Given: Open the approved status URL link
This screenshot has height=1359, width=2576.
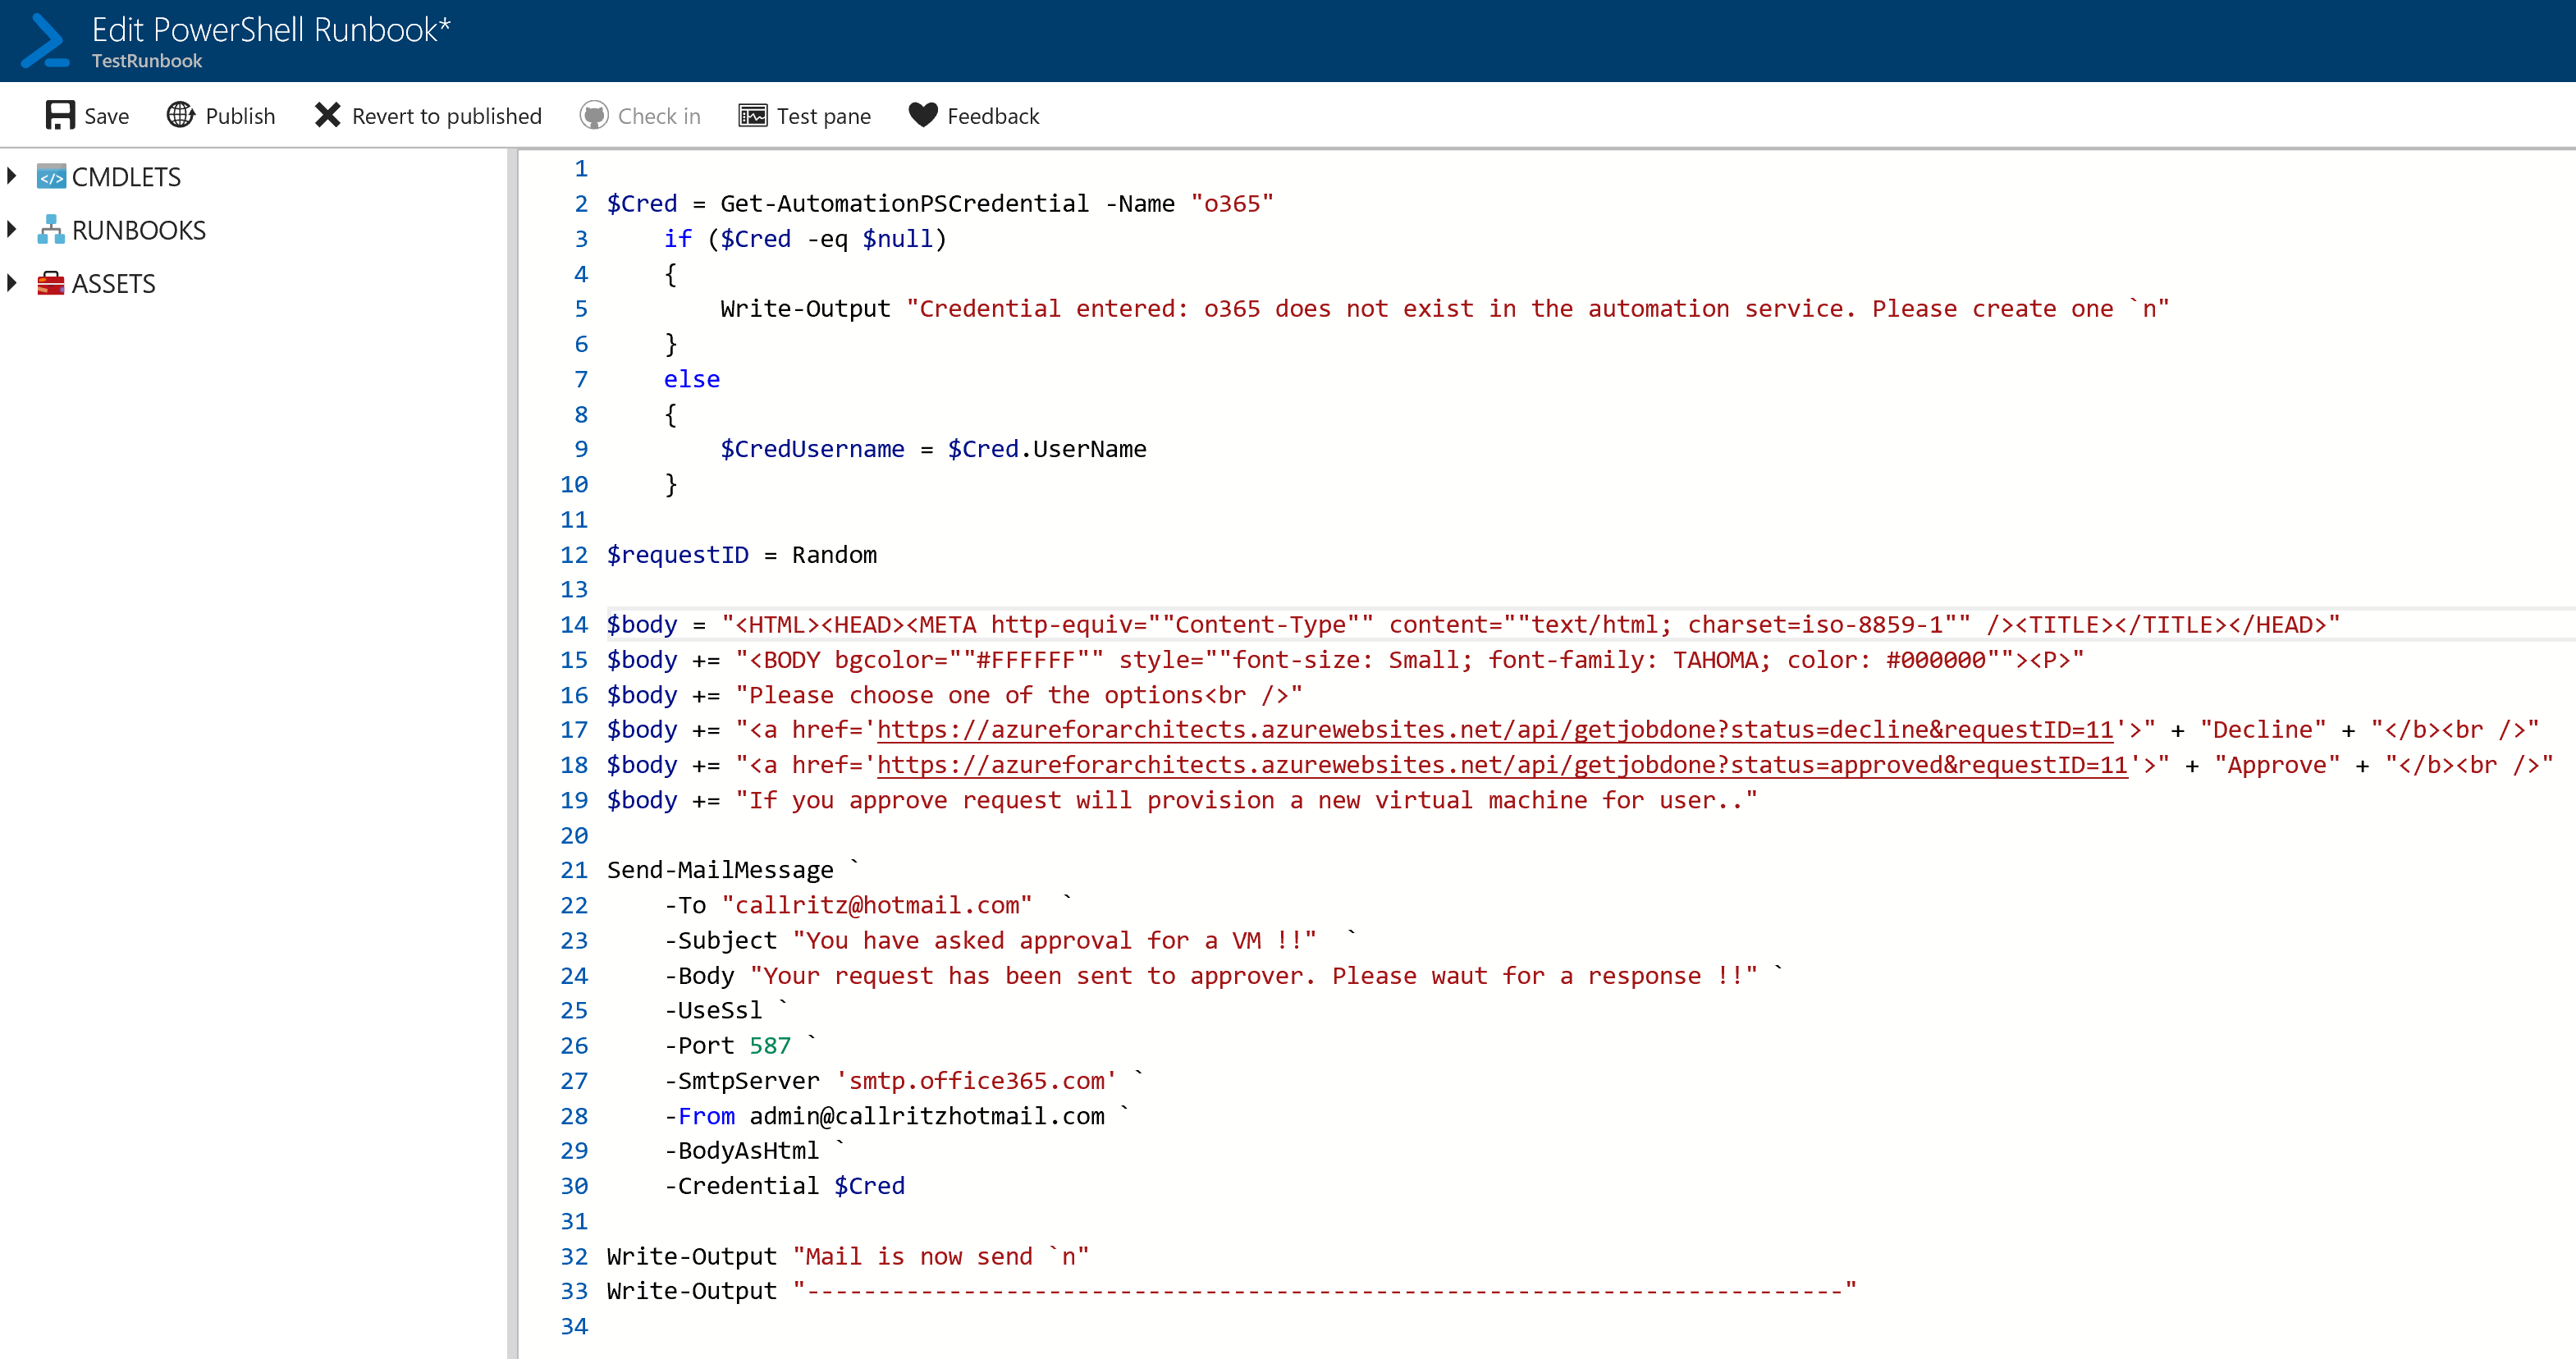Looking at the screenshot, I should [x=1502, y=765].
